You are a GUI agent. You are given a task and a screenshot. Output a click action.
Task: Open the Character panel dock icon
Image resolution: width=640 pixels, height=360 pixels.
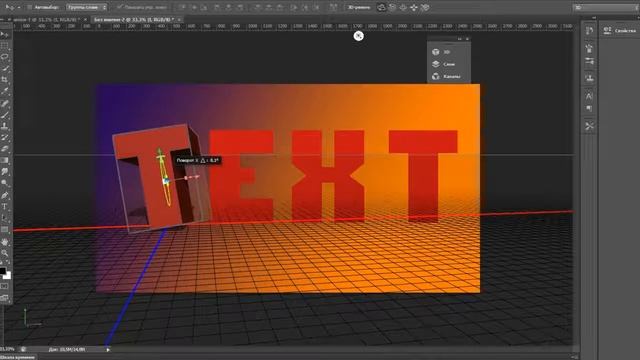click(x=589, y=96)
